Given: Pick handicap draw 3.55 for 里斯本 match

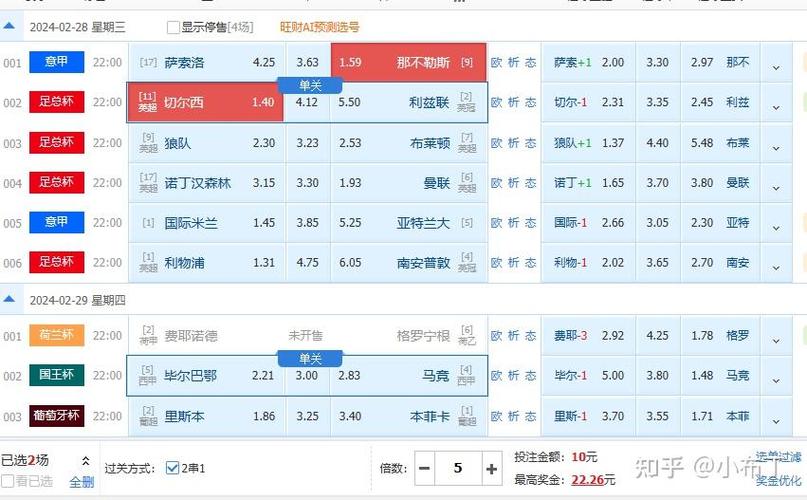Looking at the screenshot, I should [657, 416].
